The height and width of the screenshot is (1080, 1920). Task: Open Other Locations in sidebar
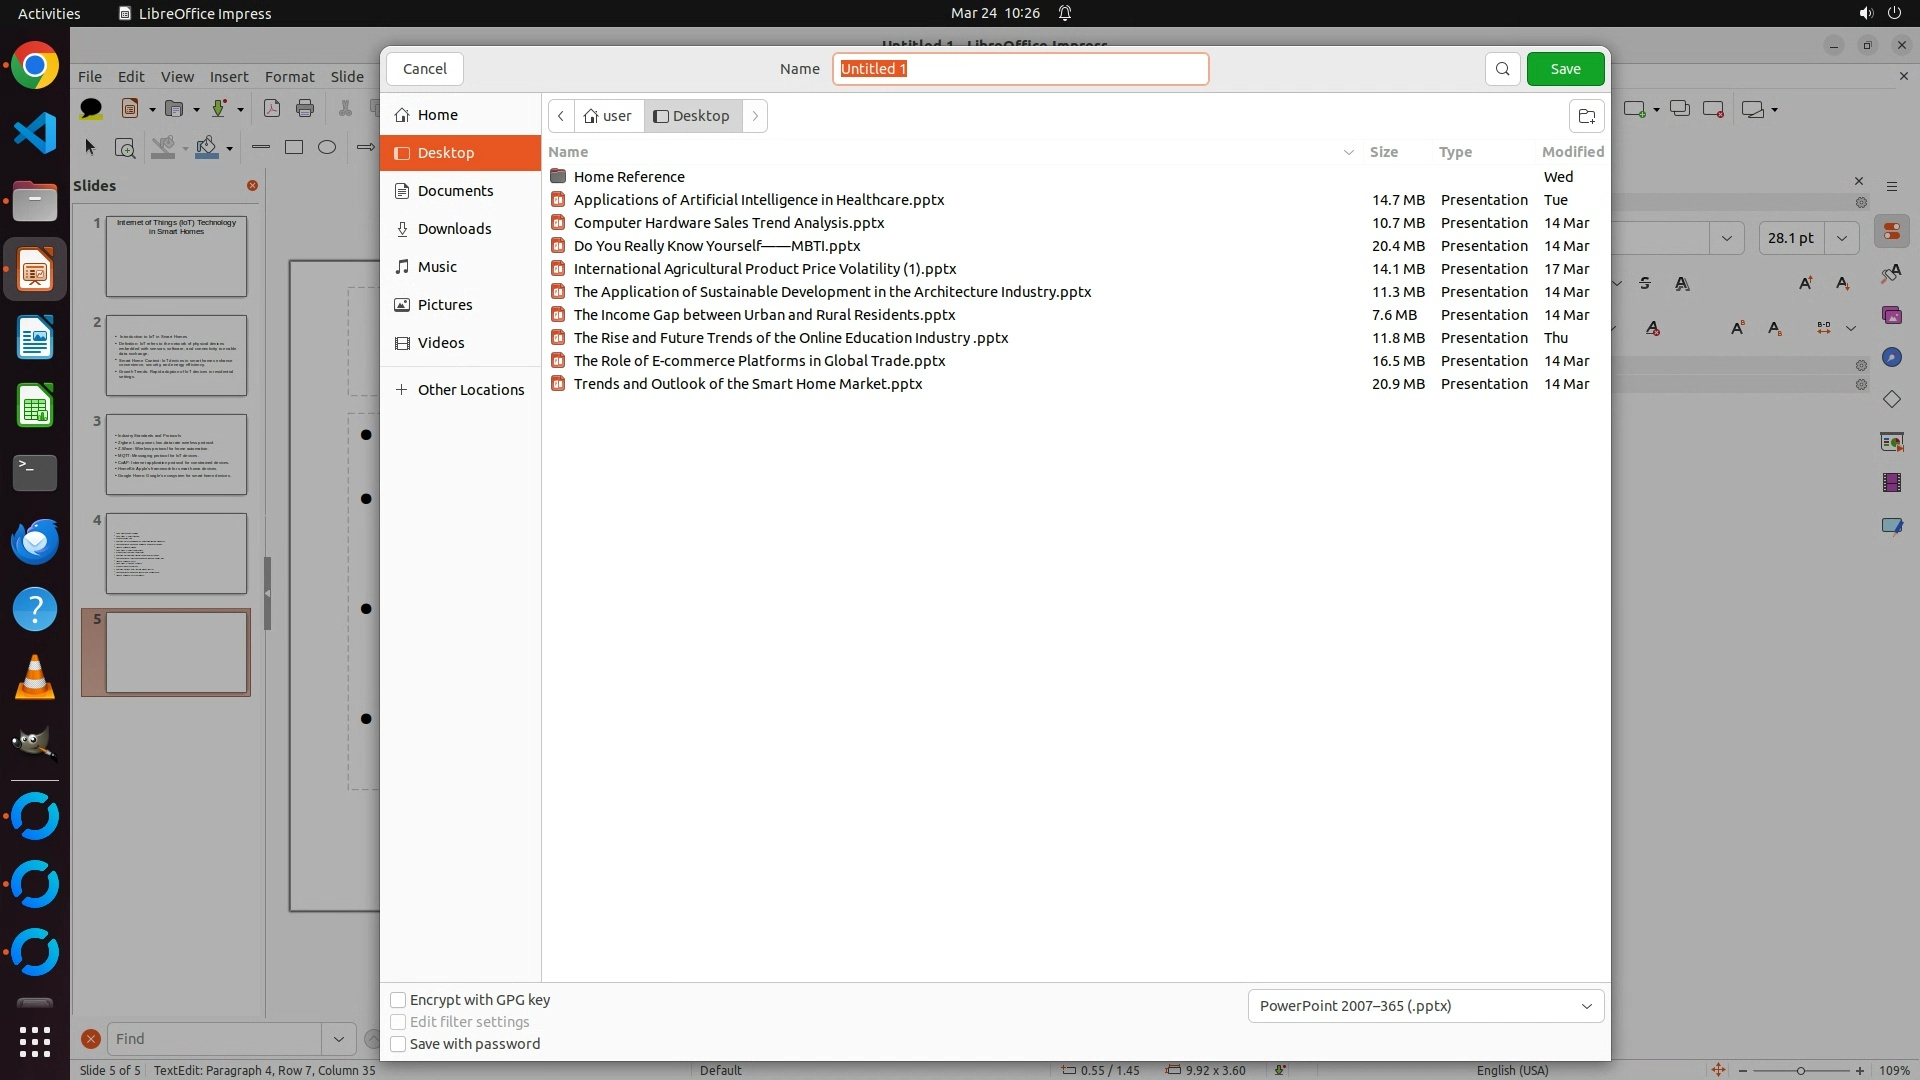click(x=470, y=390)
